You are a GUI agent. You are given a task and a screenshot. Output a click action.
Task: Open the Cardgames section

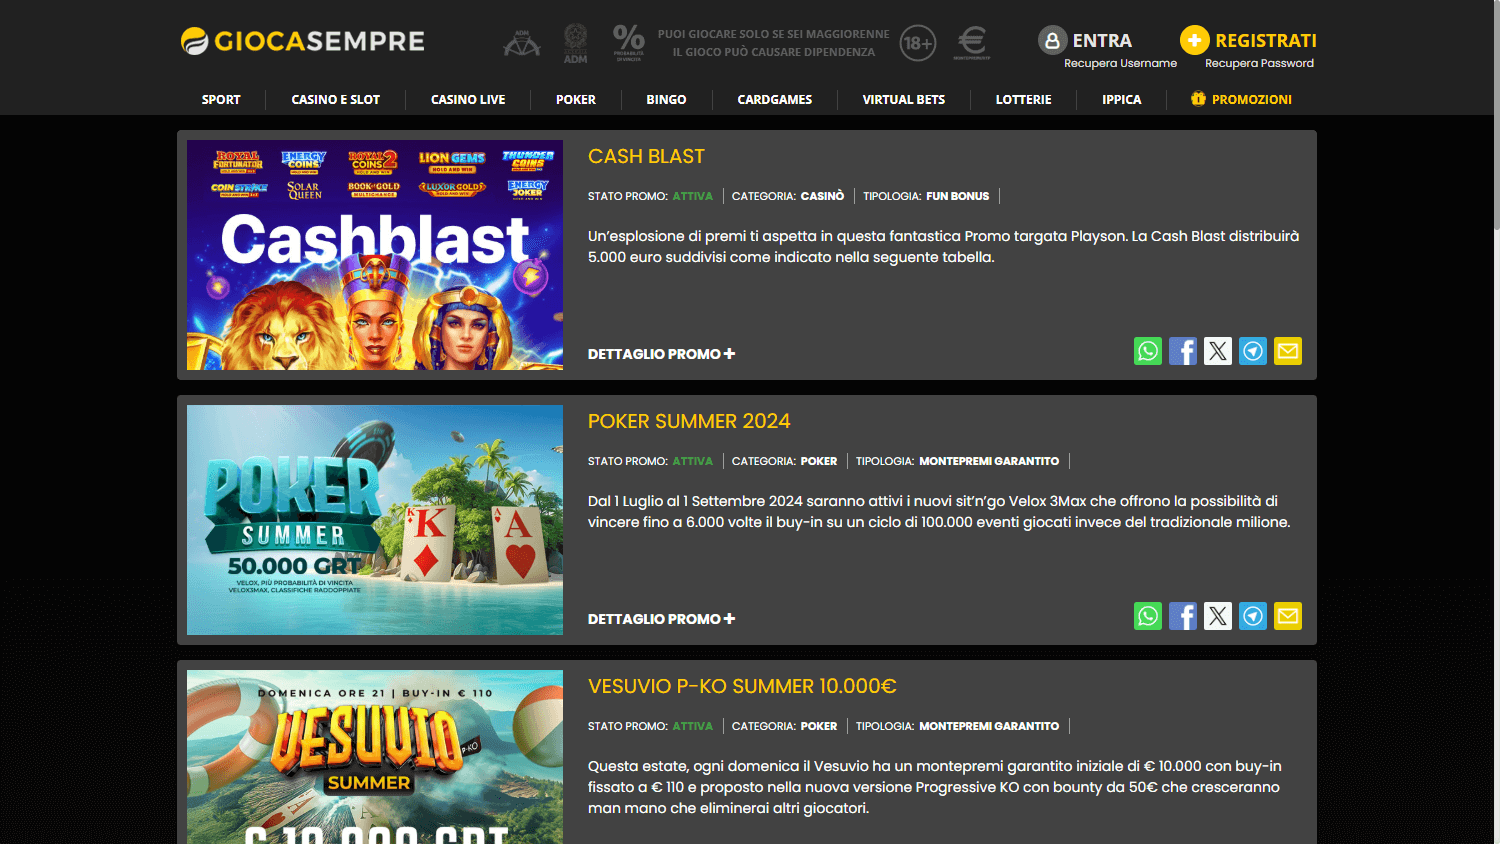[x=775, y=99]
